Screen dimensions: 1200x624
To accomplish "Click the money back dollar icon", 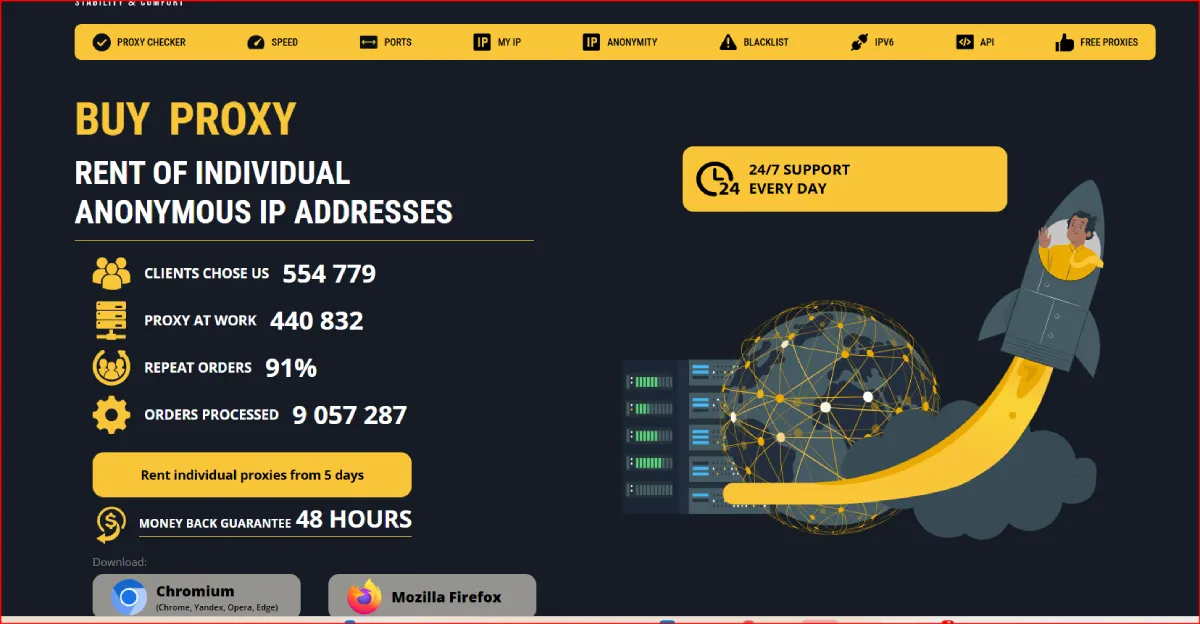I will [110, 522].
